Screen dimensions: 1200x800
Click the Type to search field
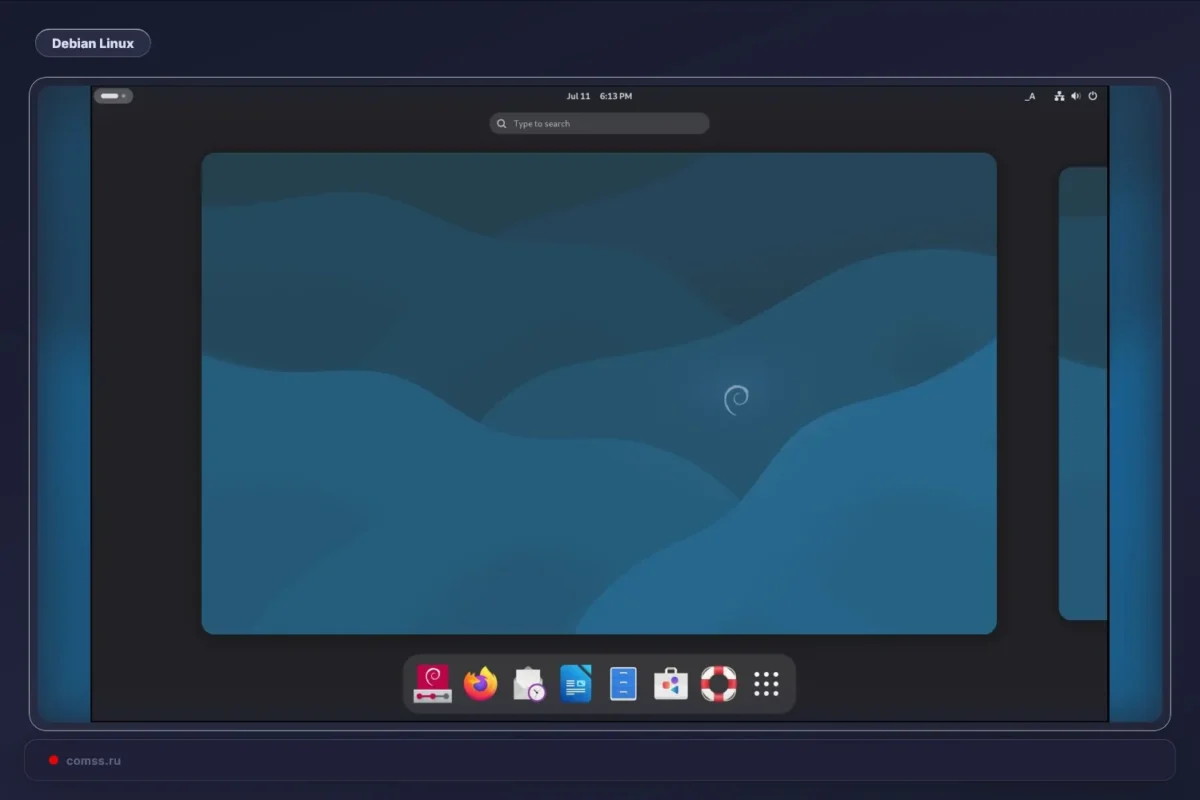coord(600,123)
